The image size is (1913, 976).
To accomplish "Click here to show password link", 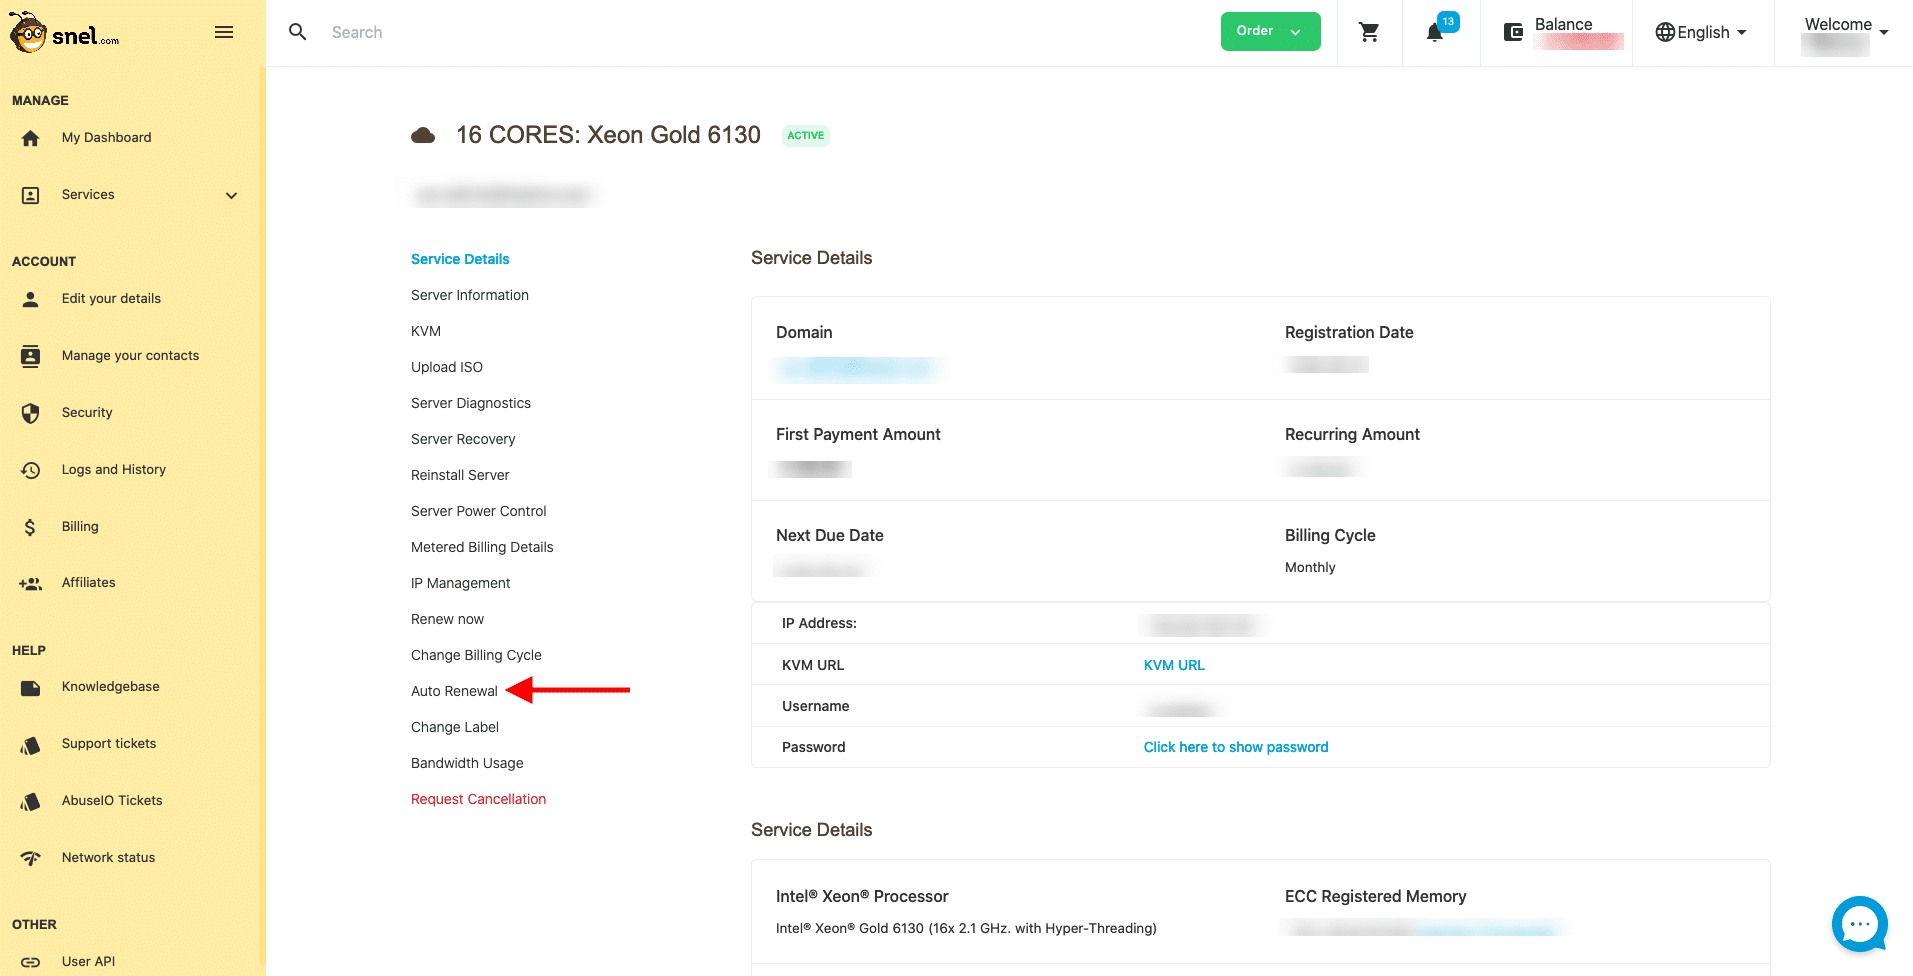I will [1236, 747].
